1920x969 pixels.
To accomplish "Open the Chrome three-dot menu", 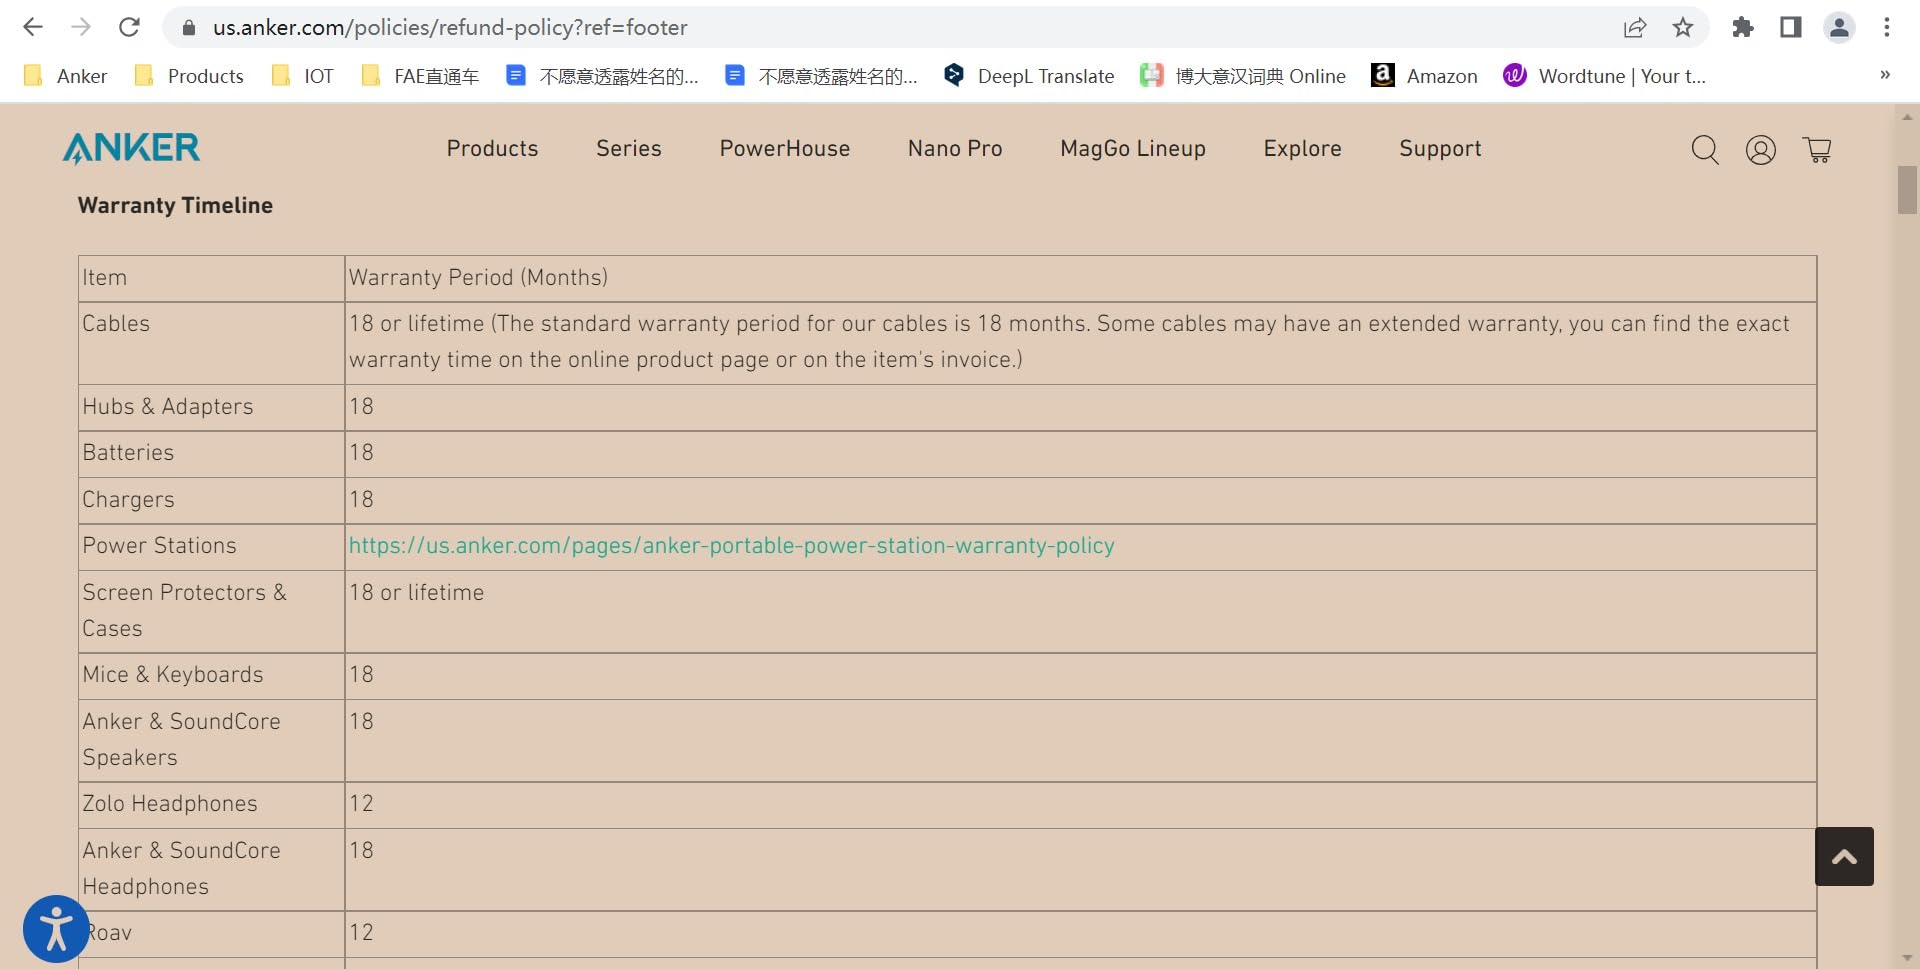I will (x=1887, y=27).
